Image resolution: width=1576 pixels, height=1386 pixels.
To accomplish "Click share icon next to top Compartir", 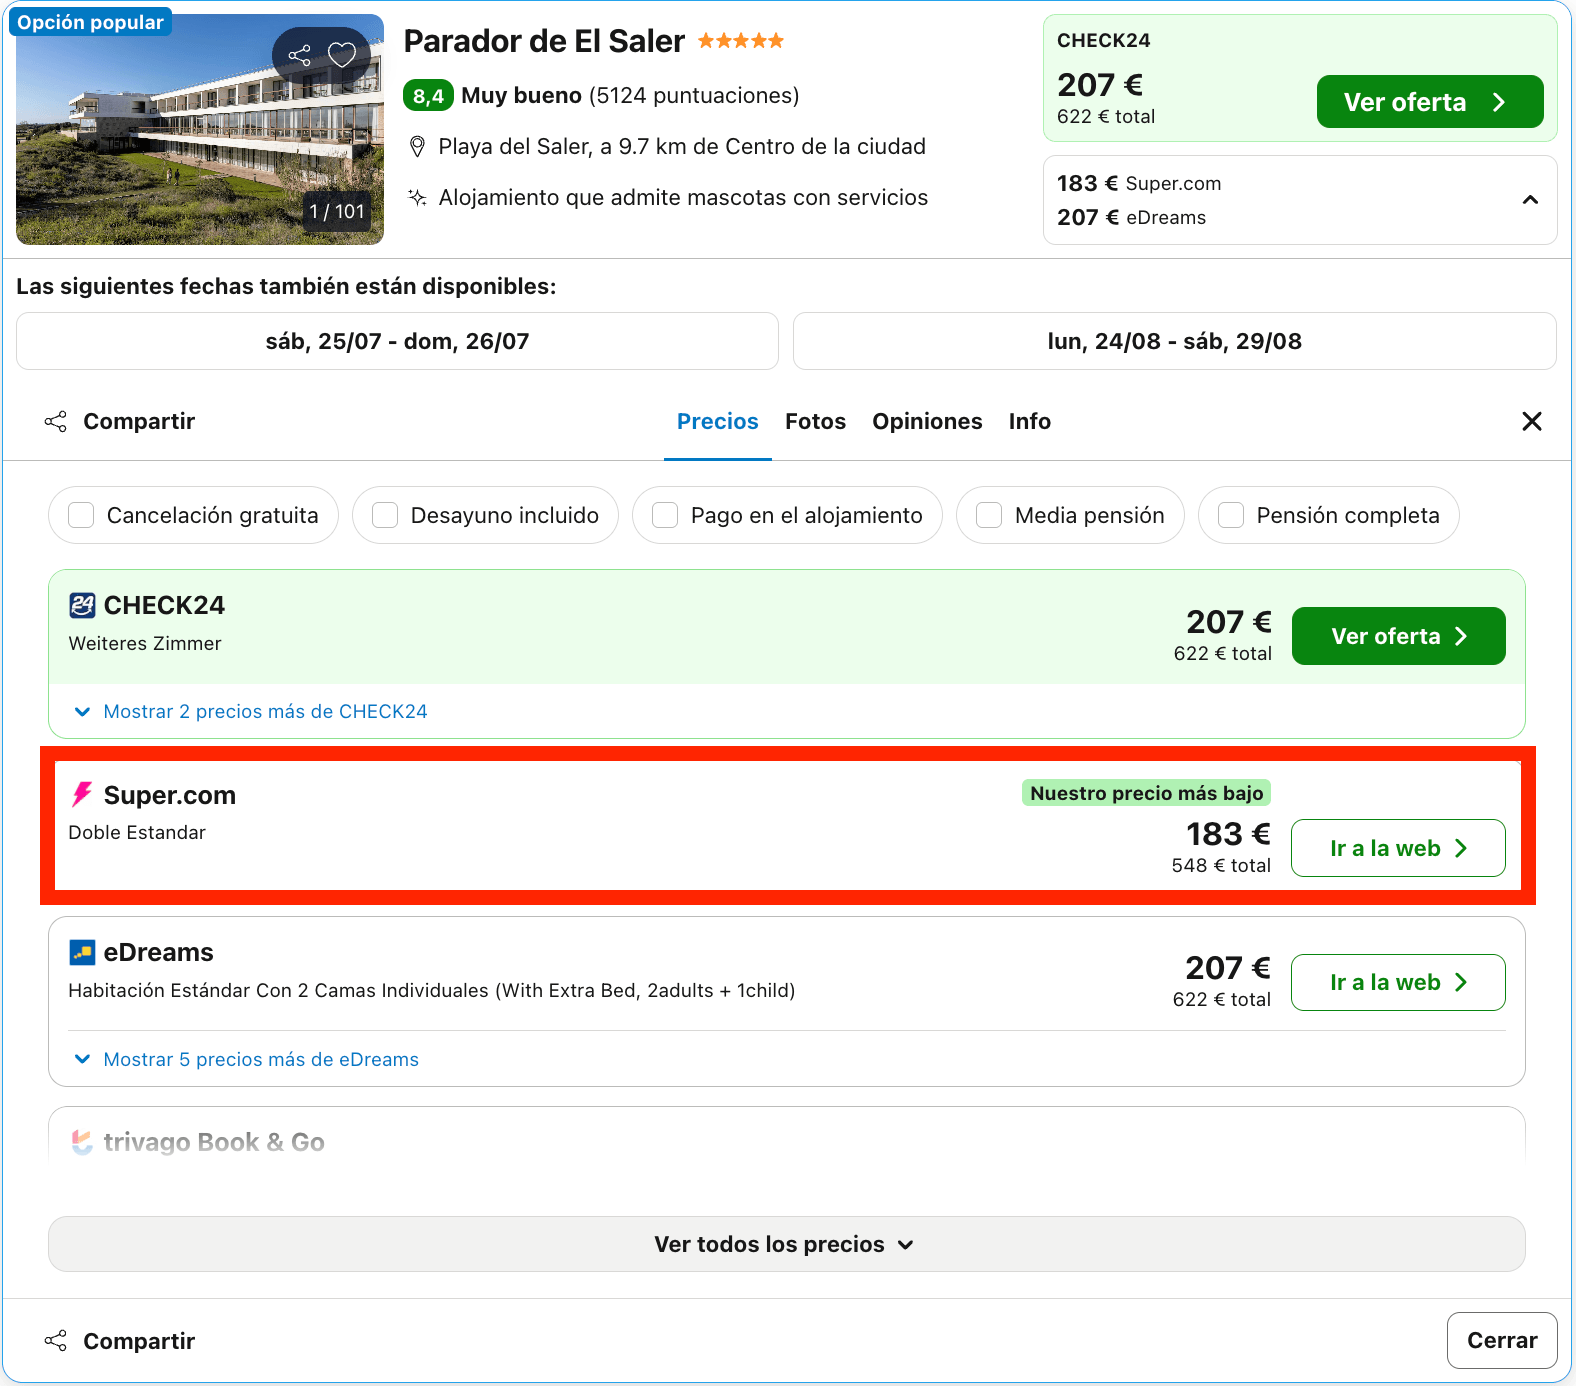I will pyautogui.click(x=56, y=422).
